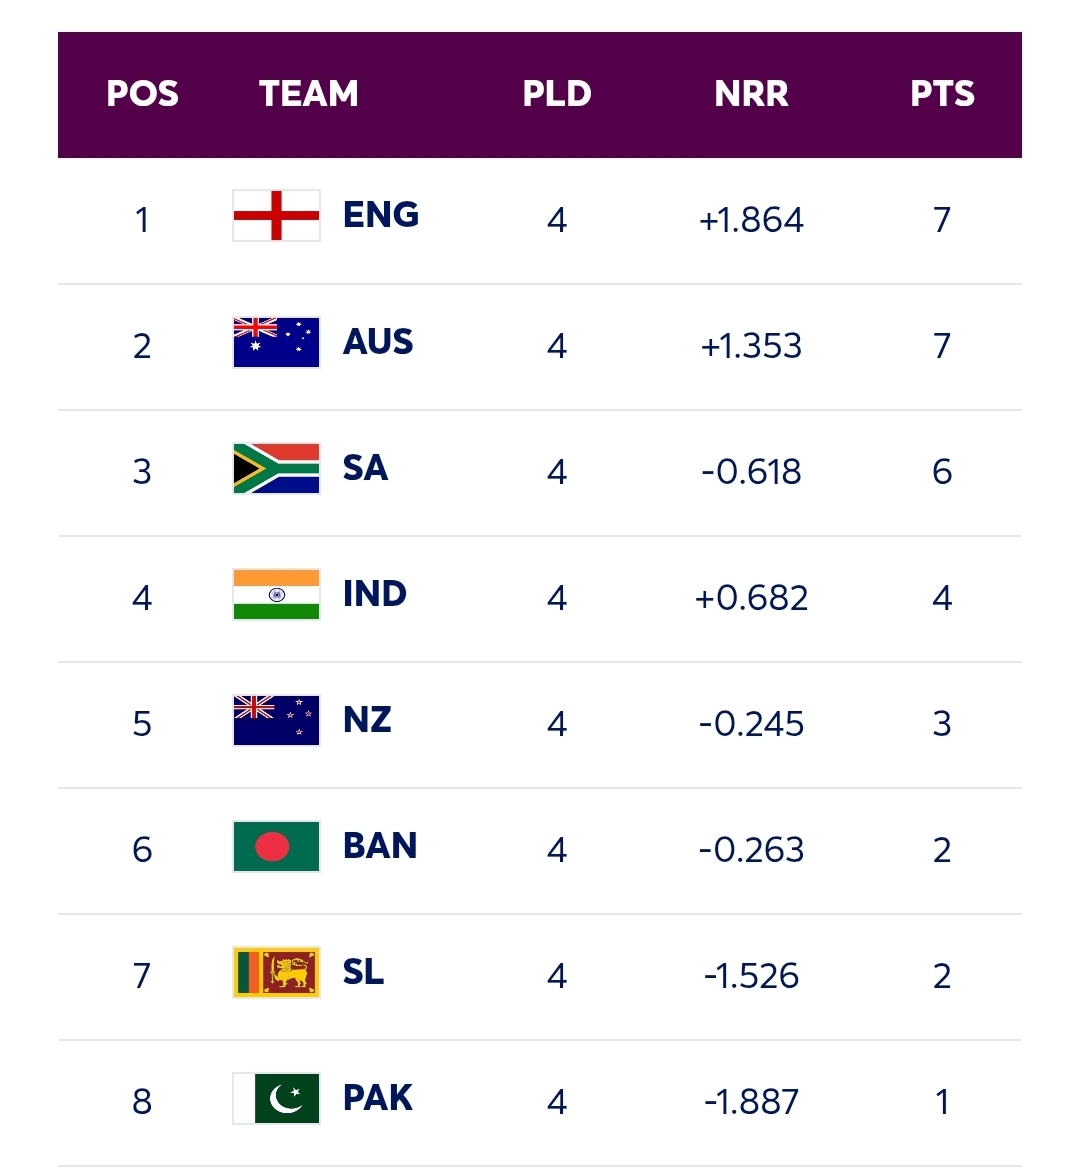Image resolution: width=1080 pixels, height=1176 pixels.
Task: Open the AUS team name
Action: (378, 342)
